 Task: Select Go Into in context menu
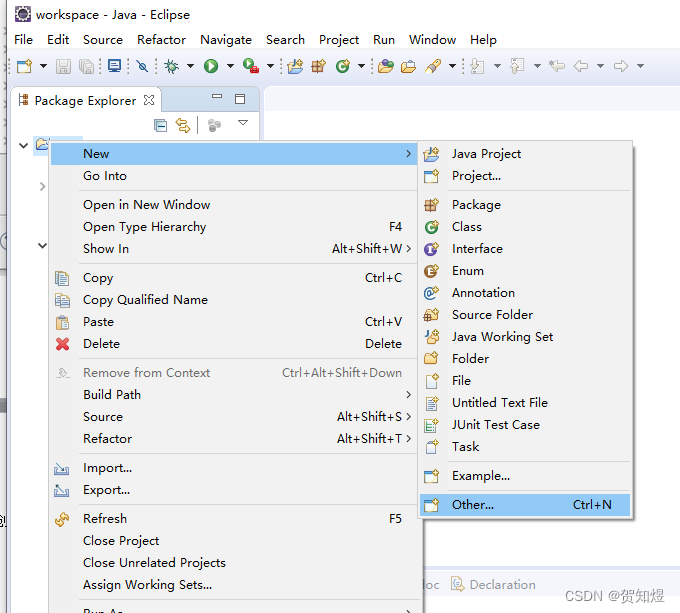(x=234, y=176)
